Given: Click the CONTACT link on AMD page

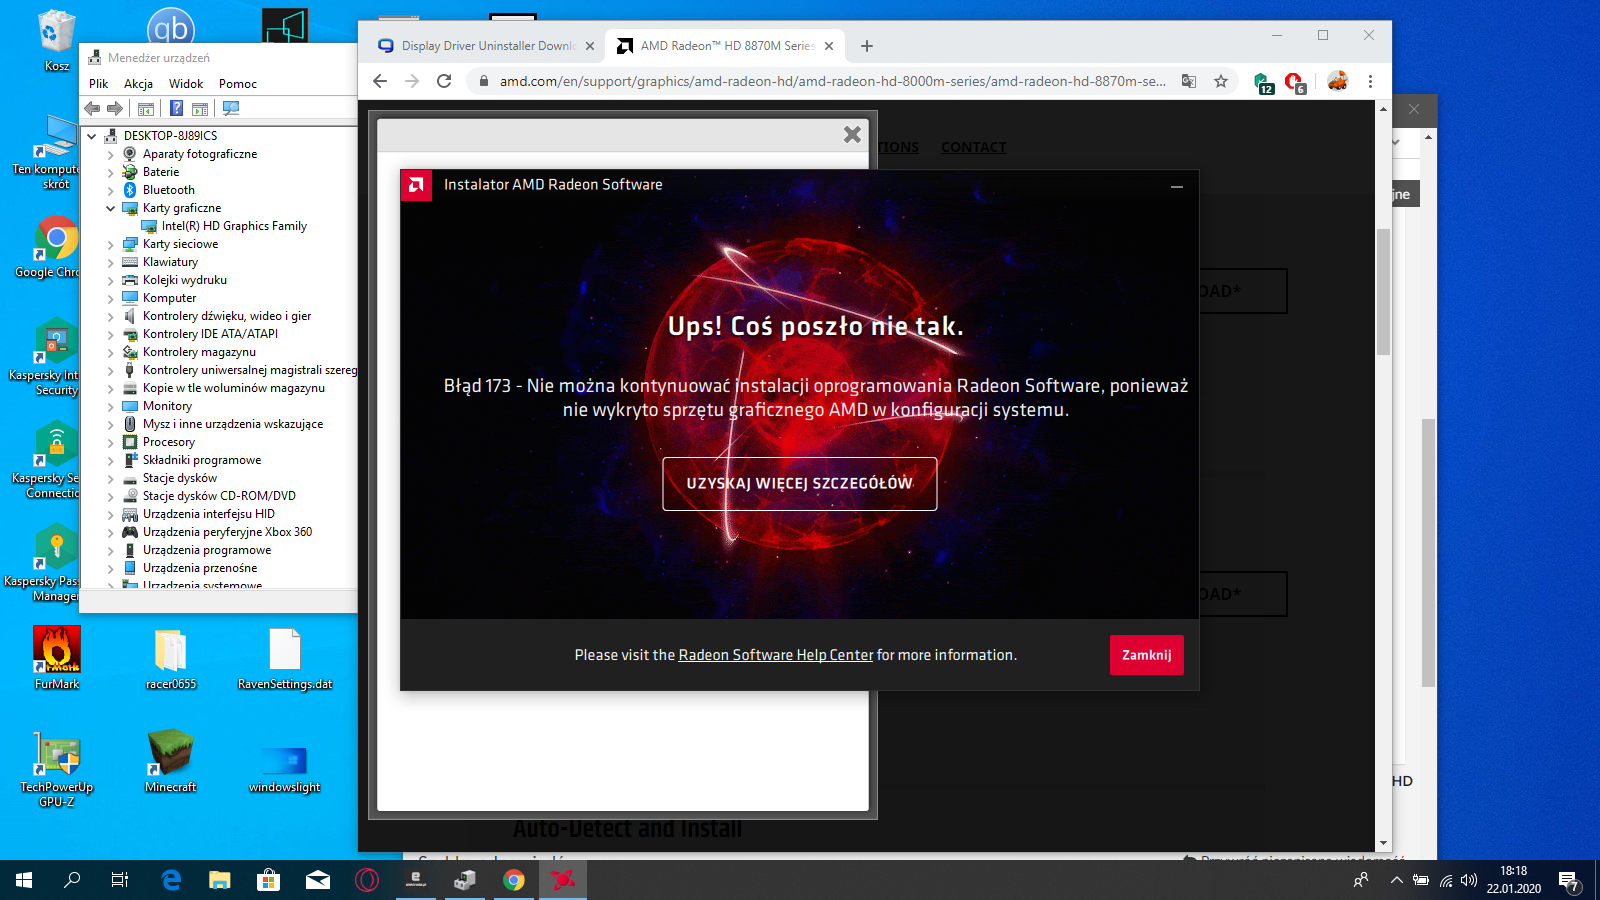Looking at the screenshot, I should point(973,147).
